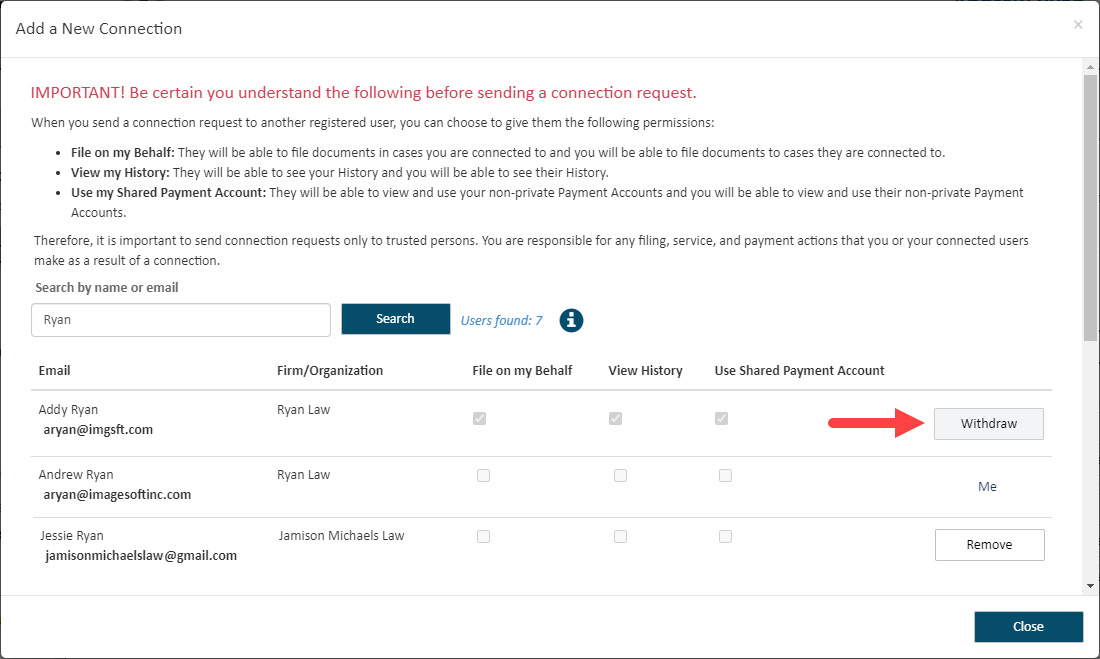Click the vertical scrollbar thumb
This screenshot has width=1100, height=659.
1090,208
